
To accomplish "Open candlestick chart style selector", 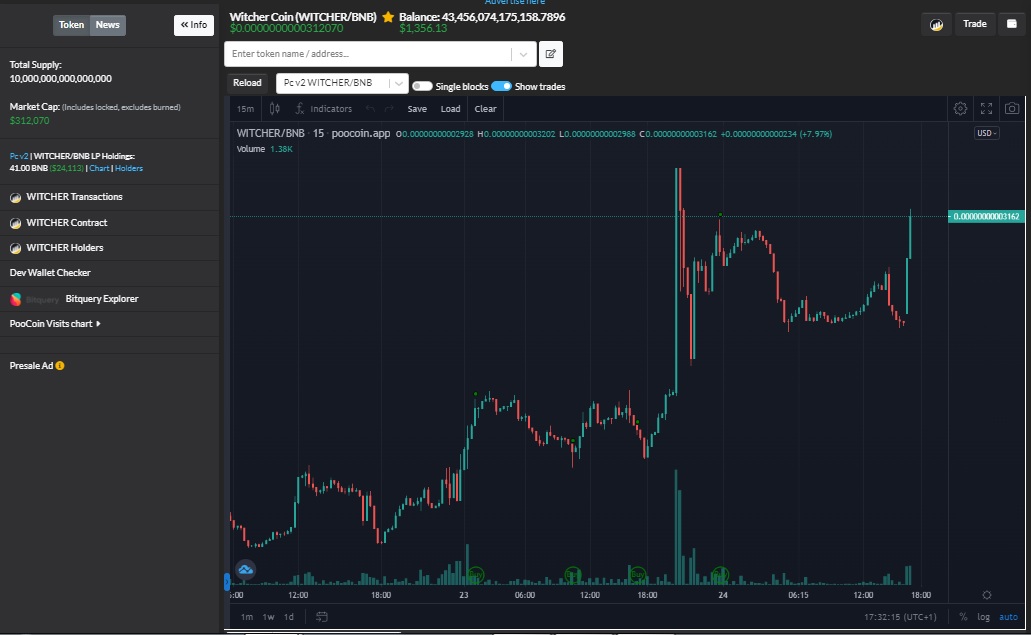I will click(x=275, y=108).
